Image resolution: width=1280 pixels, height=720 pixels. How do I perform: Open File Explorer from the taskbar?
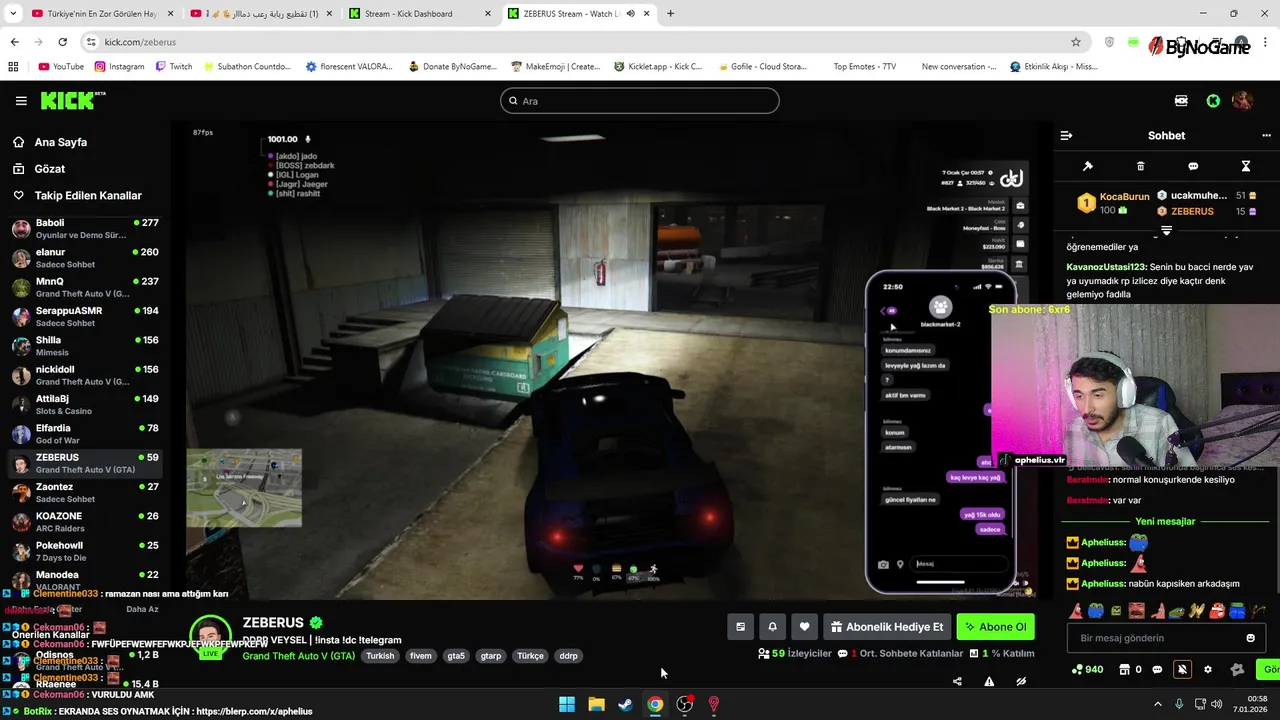coord(596,704)
